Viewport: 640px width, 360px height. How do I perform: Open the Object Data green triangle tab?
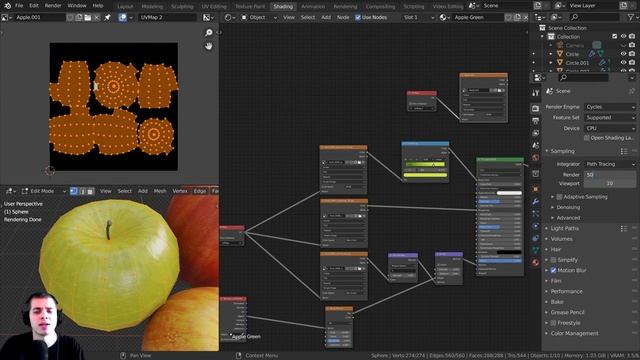point(536,250)
